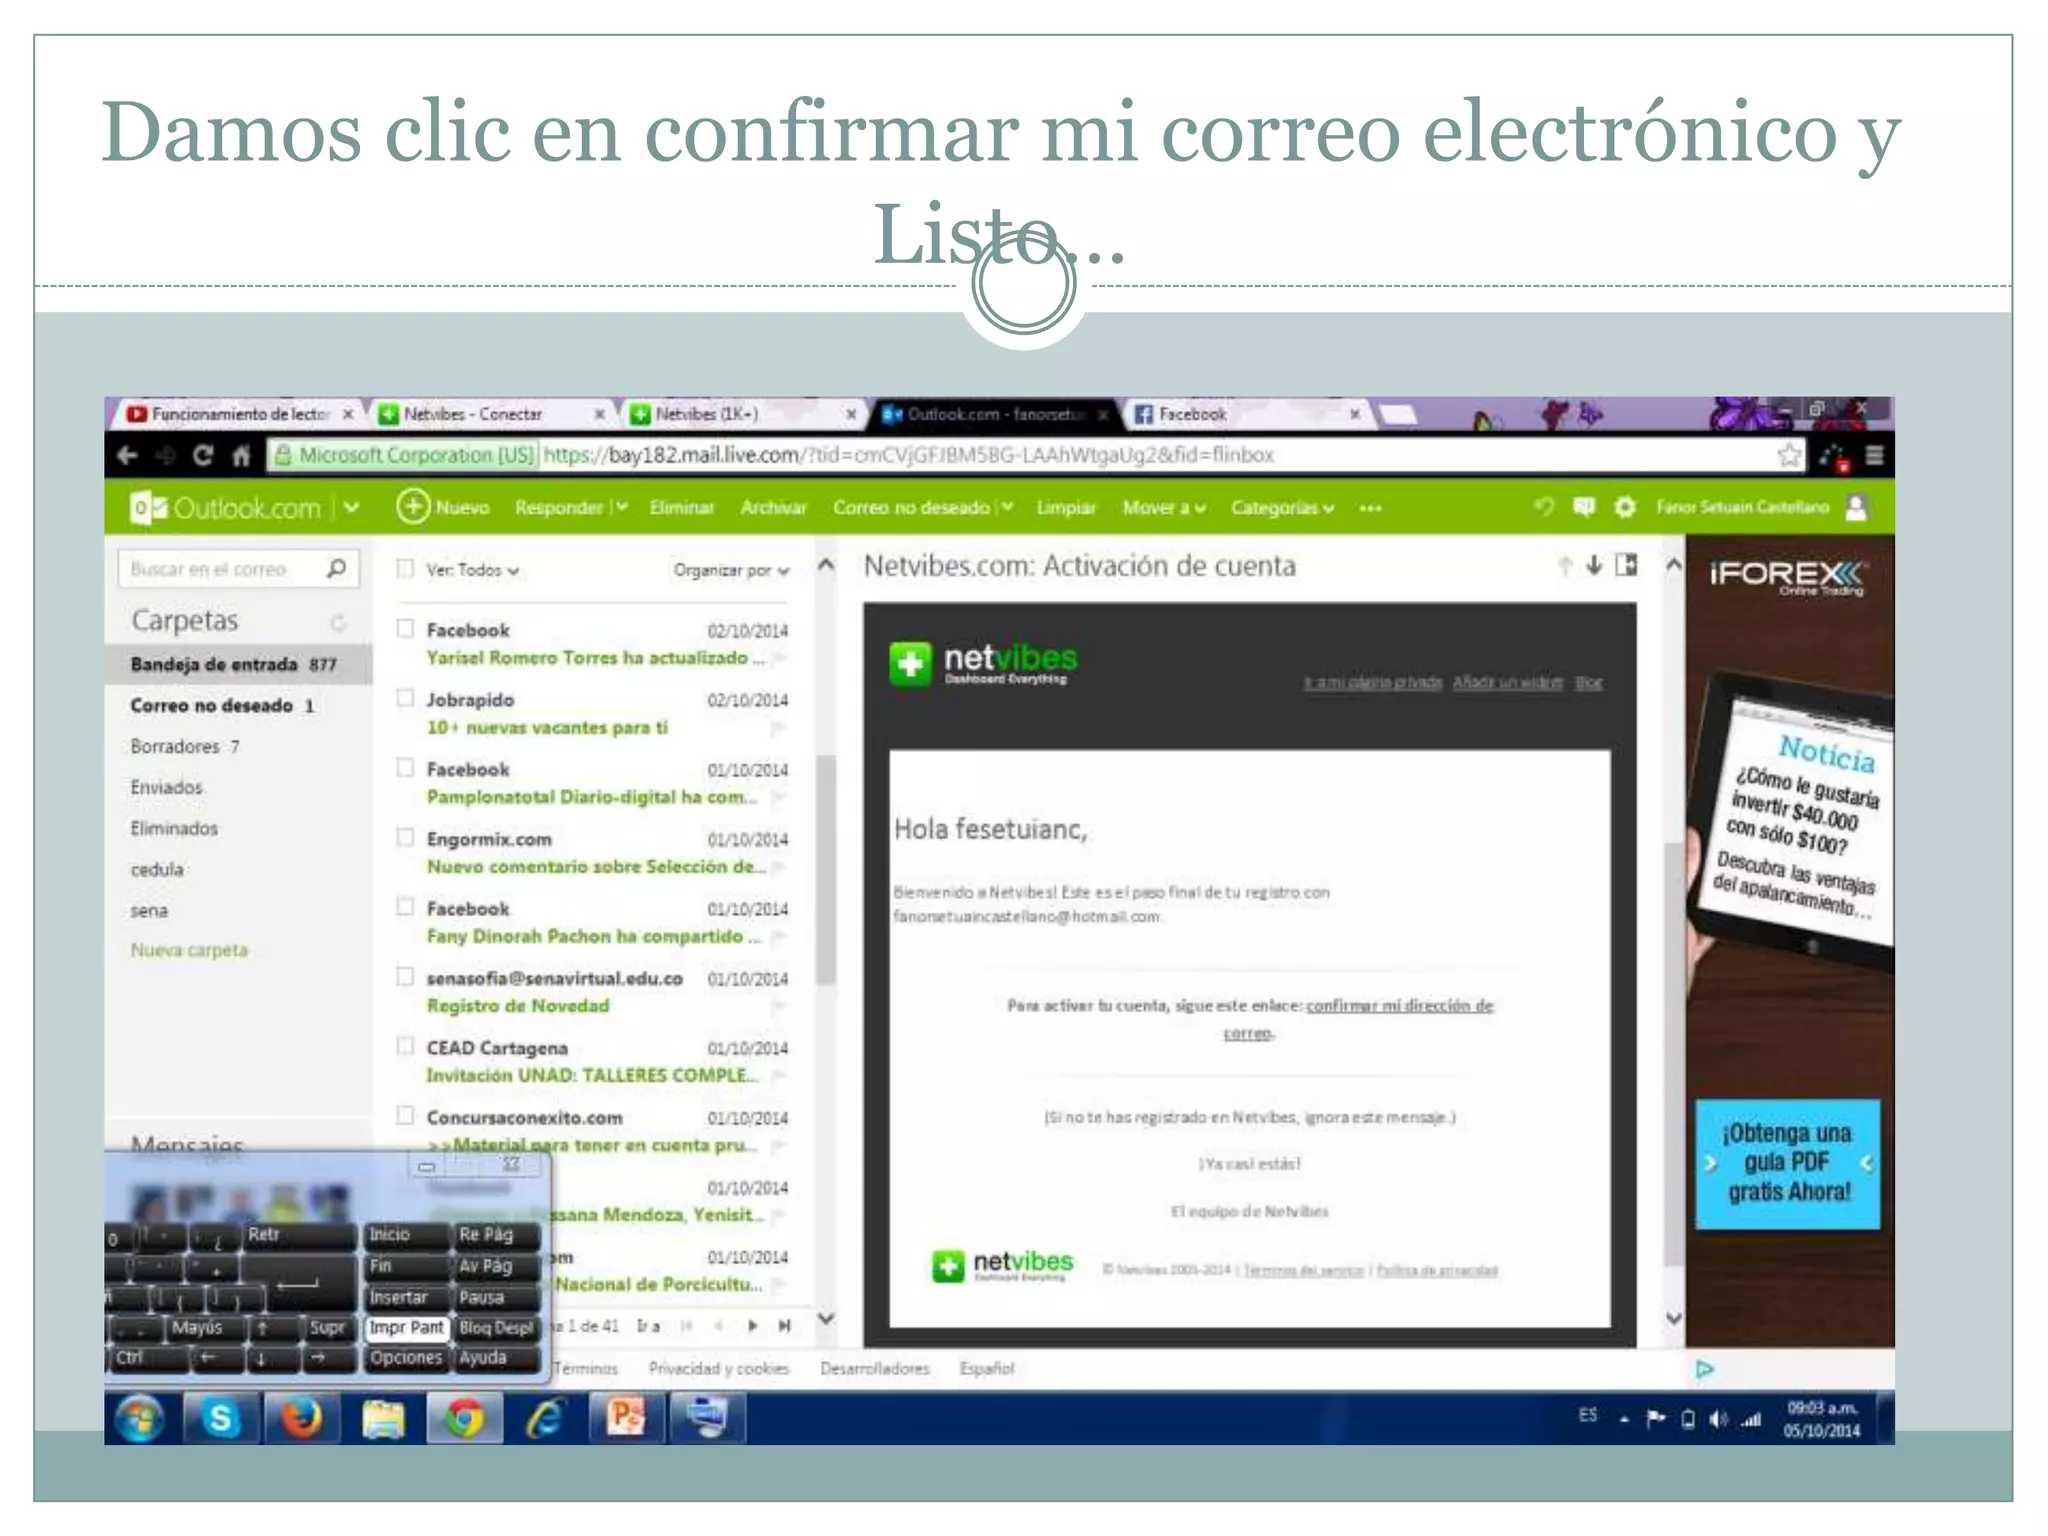
Task: Click the volume speaker tray icon
Action: pos(1718,1419)
